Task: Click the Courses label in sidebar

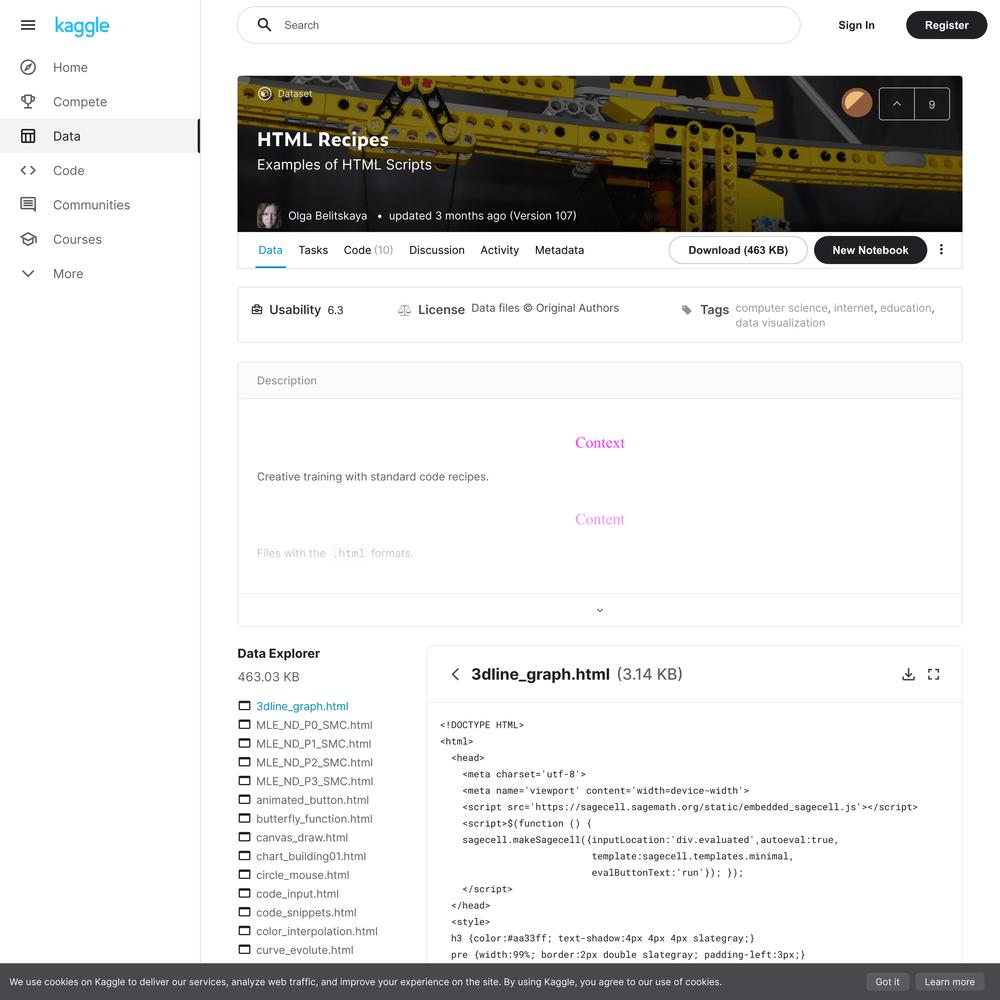Action: coord(77,239)
